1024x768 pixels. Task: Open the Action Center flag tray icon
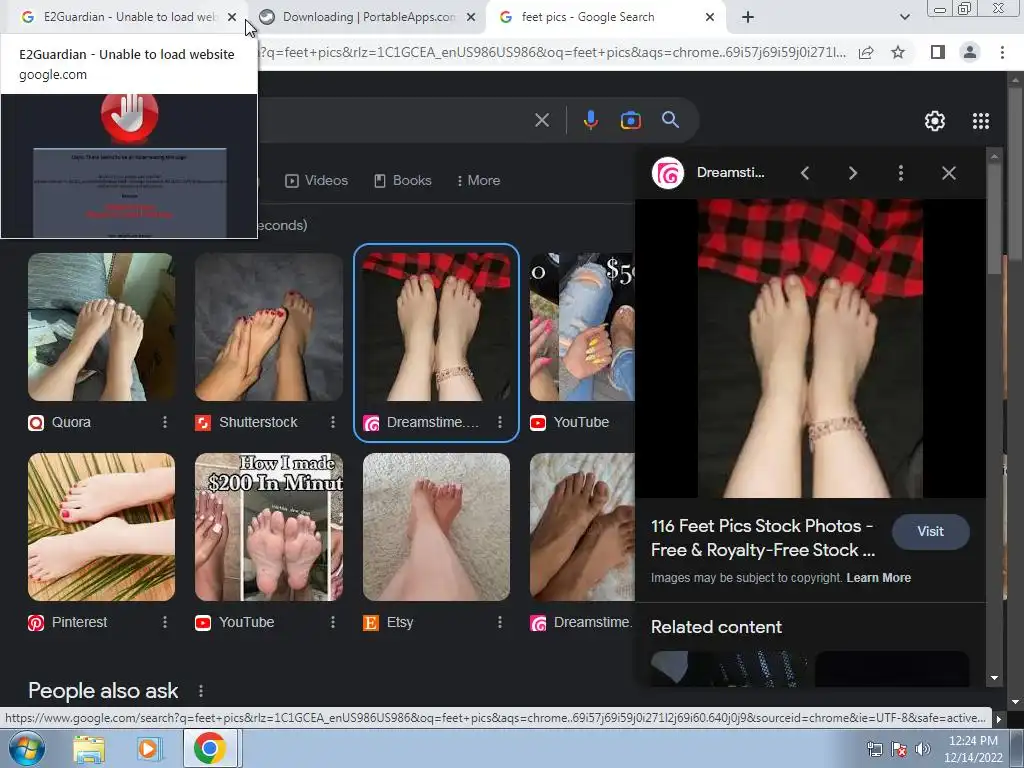pos(899,749)
